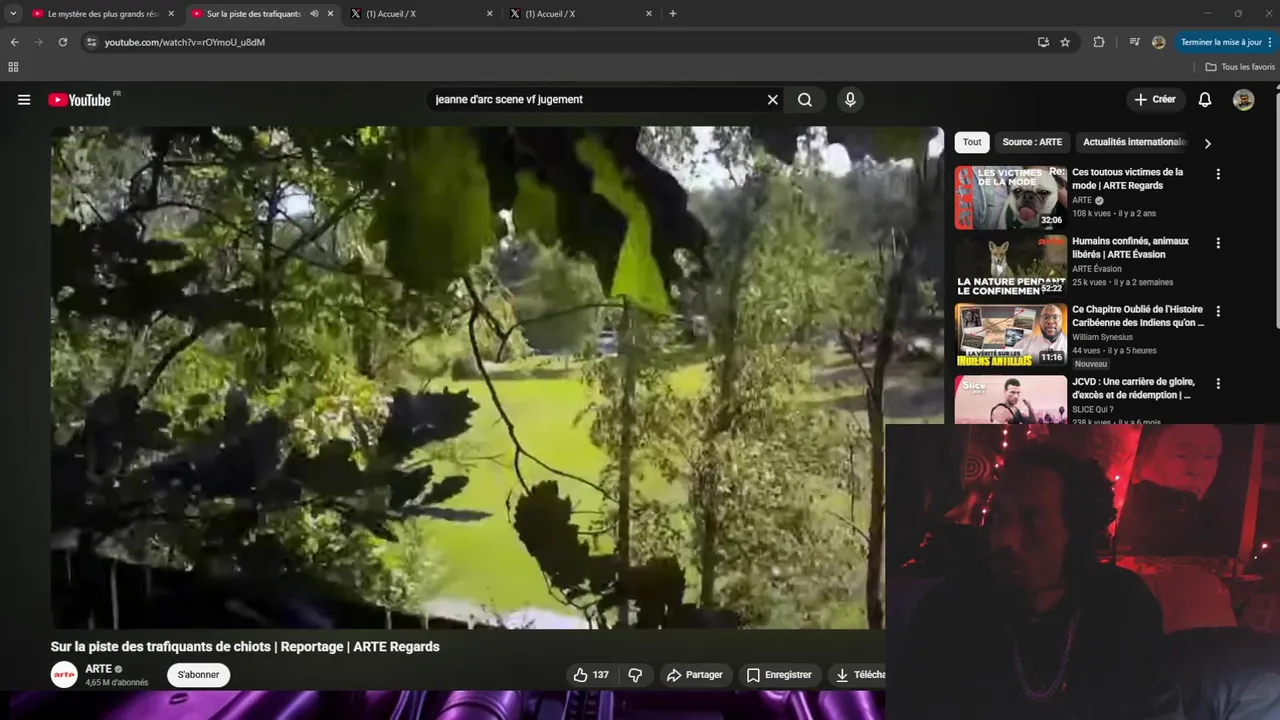Show next filter chips with arrow
Image resolution: width=1280 pixels, height=720 pixels.
(1207, 143)
